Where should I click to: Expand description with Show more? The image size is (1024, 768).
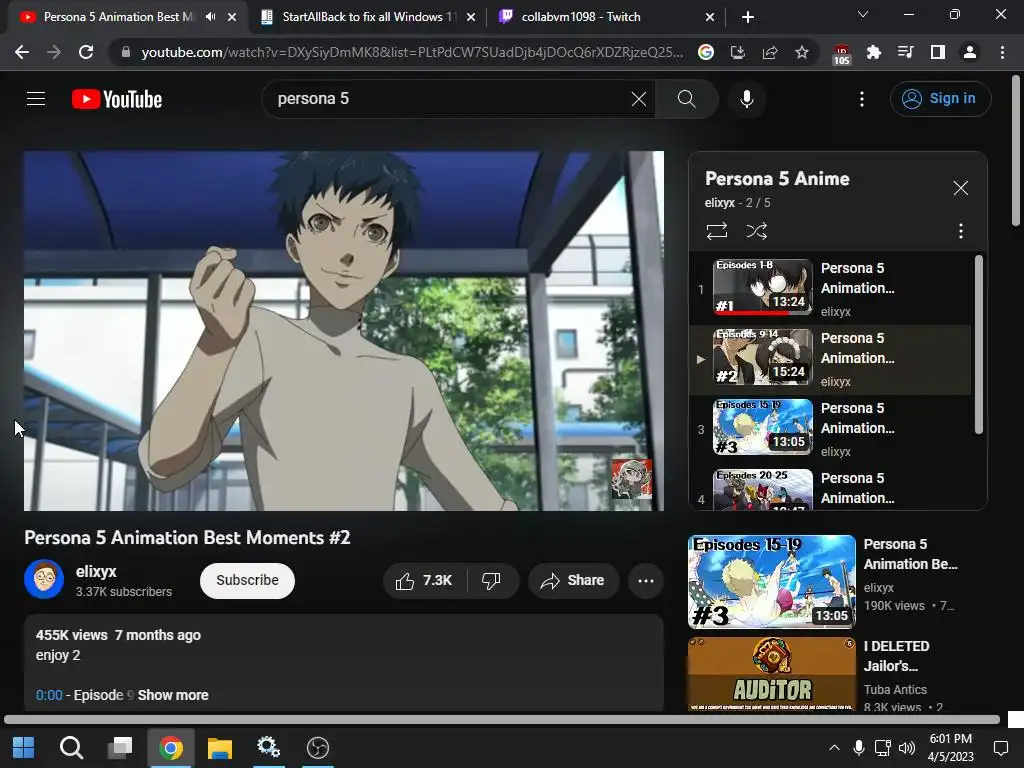pyautogui.click(x=173, y=695)
